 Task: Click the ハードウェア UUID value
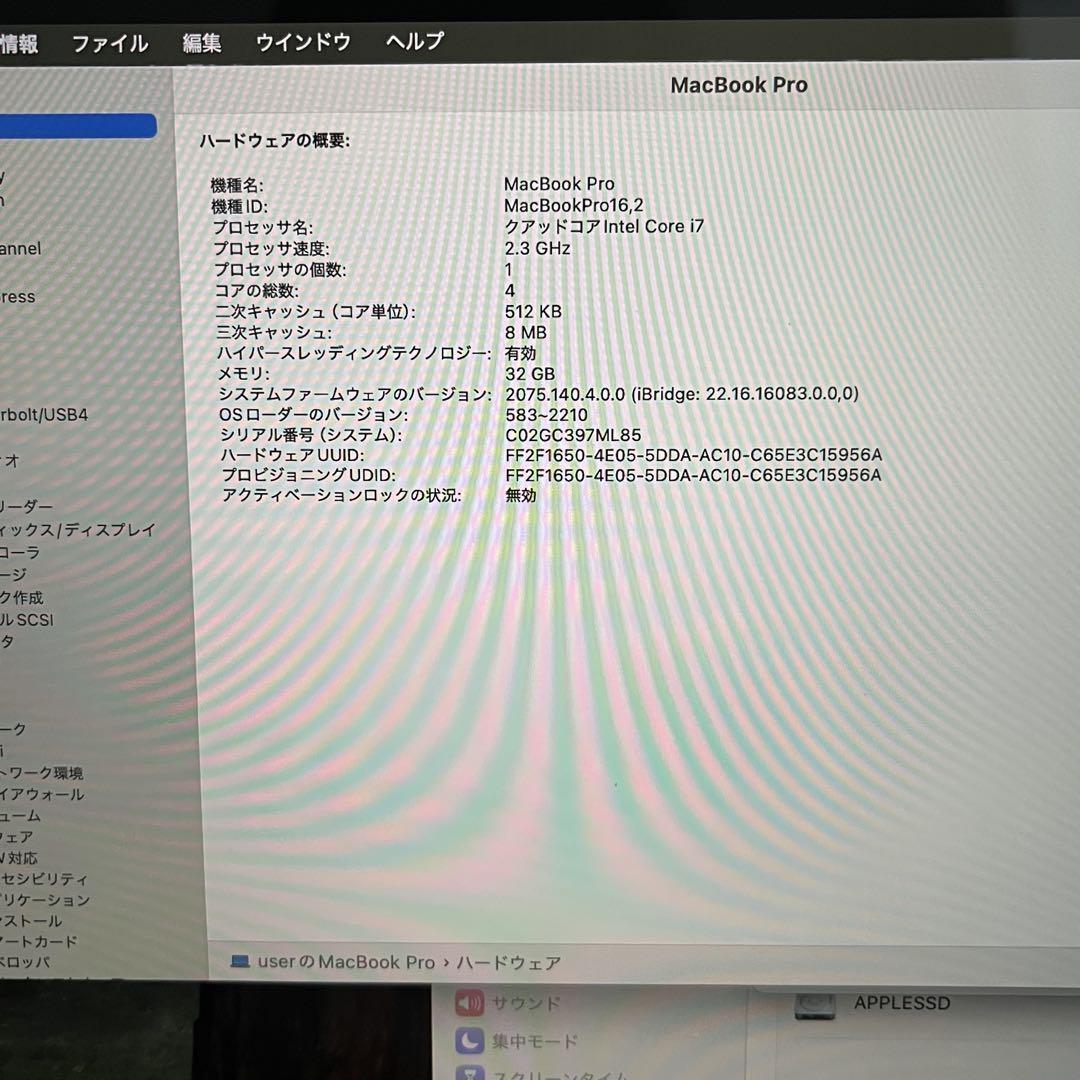click(x=694, y=455)
